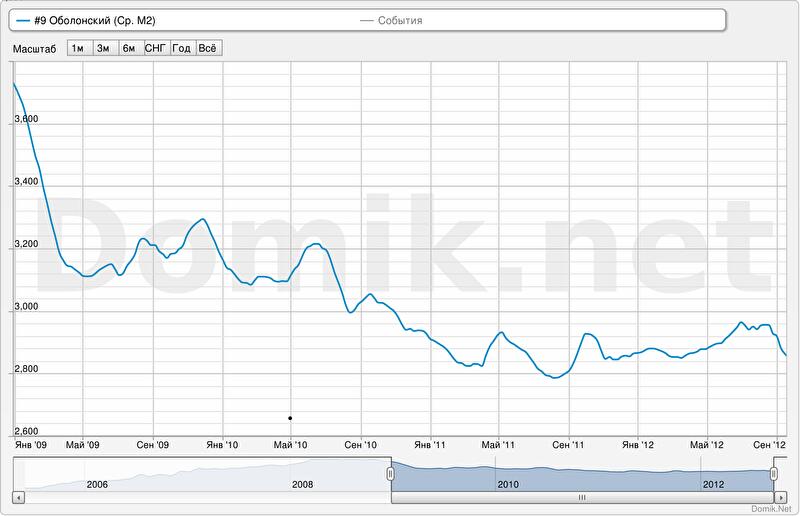This screenshot has height=516, width=800.
Task: Select the 6м zoom button
Action: (x=129, y=48)
